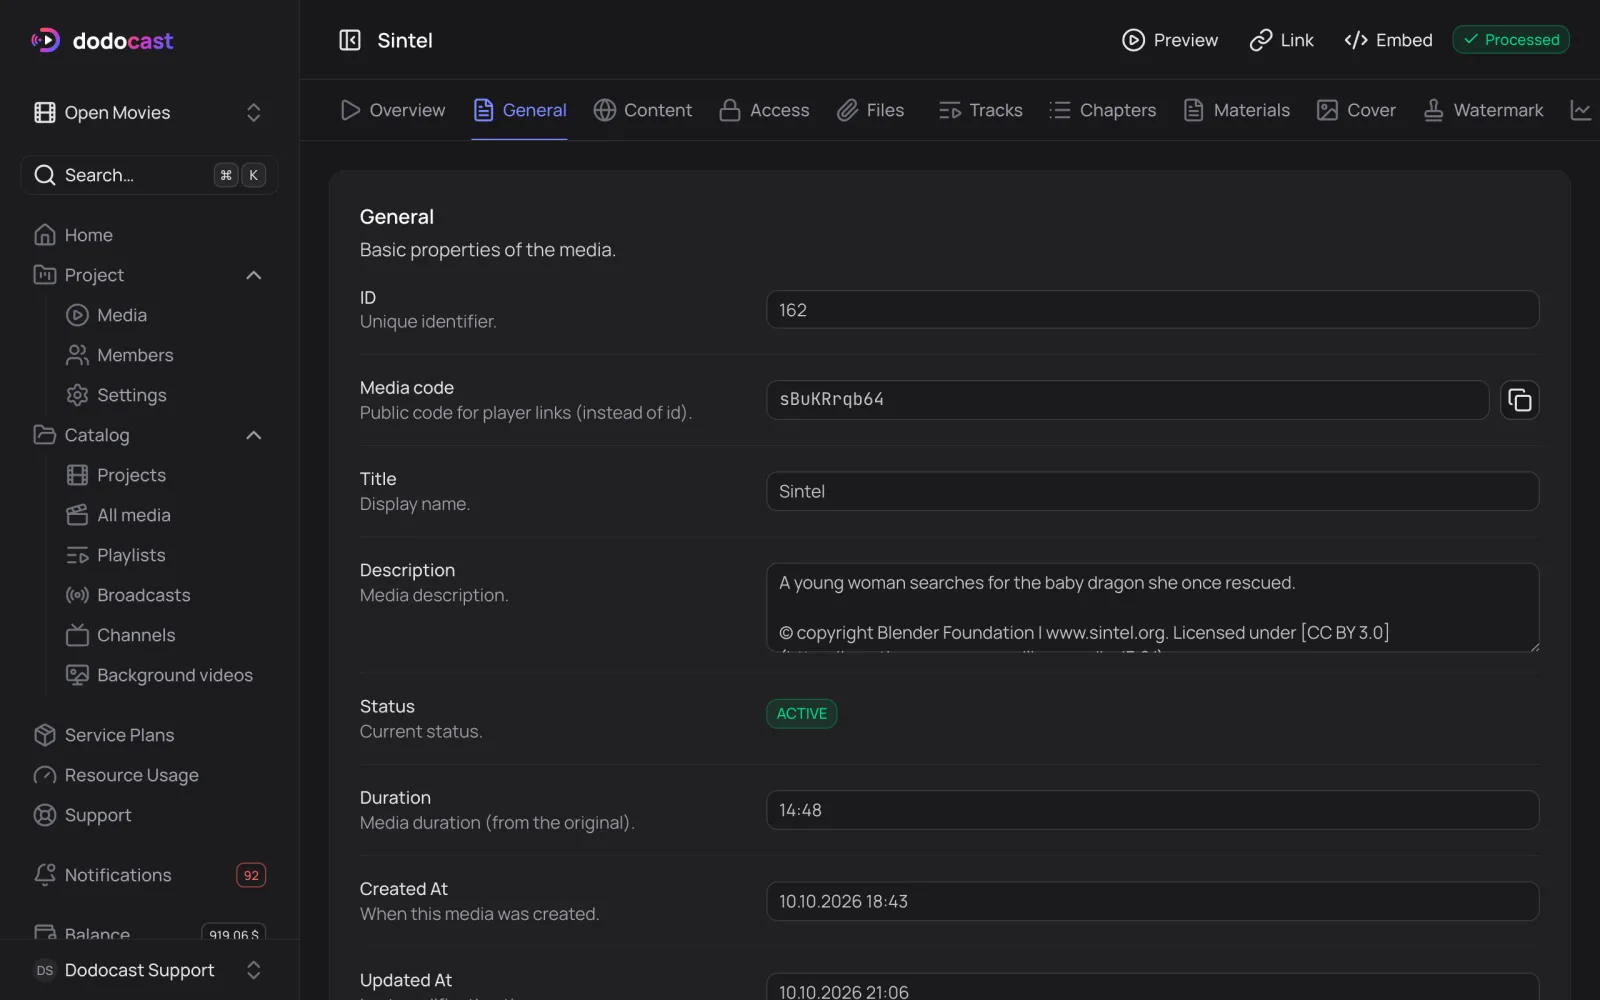
Task: Open Playlists in sidebar
Action: pos(165,555)
